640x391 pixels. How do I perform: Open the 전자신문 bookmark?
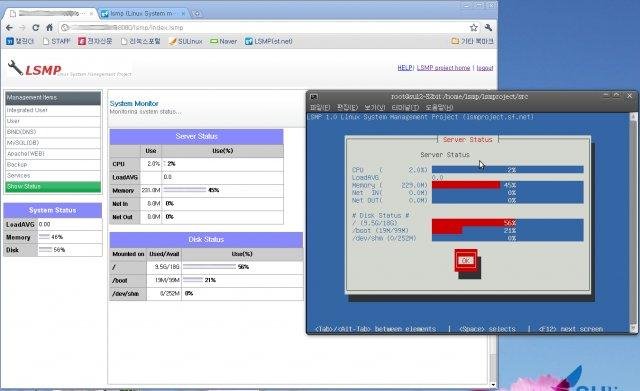pyautogui.click(x=95, y=41)
